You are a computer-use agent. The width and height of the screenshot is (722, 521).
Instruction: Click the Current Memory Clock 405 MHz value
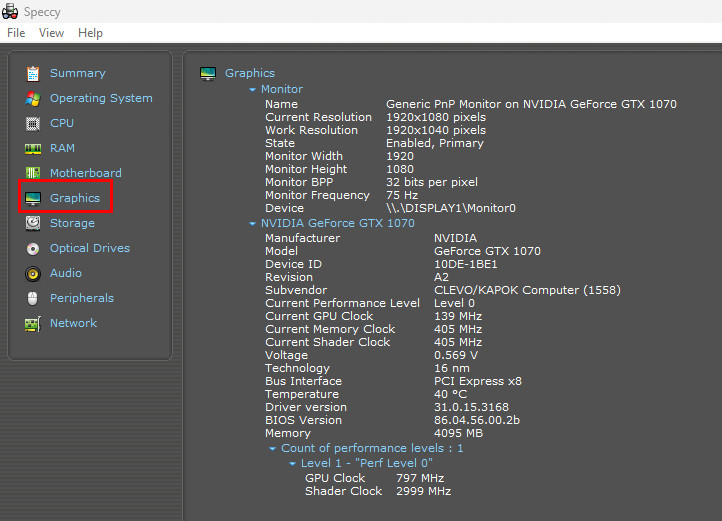point(458,329)
